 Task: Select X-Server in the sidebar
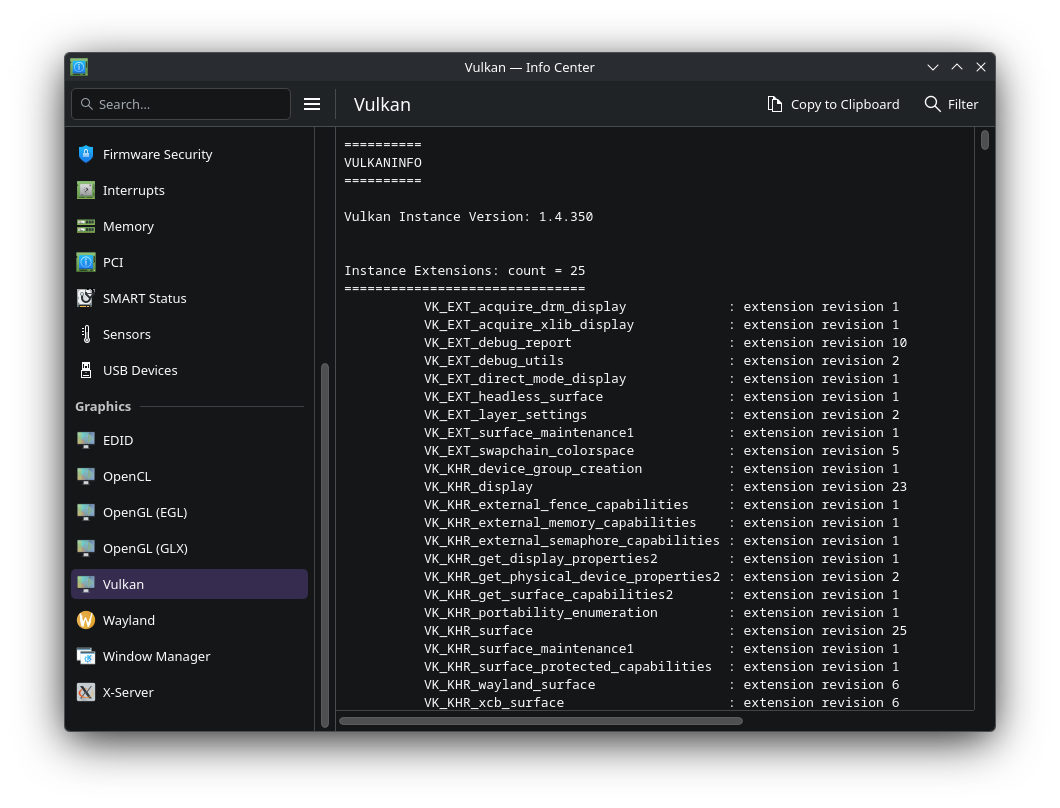(x=189, y=692)
